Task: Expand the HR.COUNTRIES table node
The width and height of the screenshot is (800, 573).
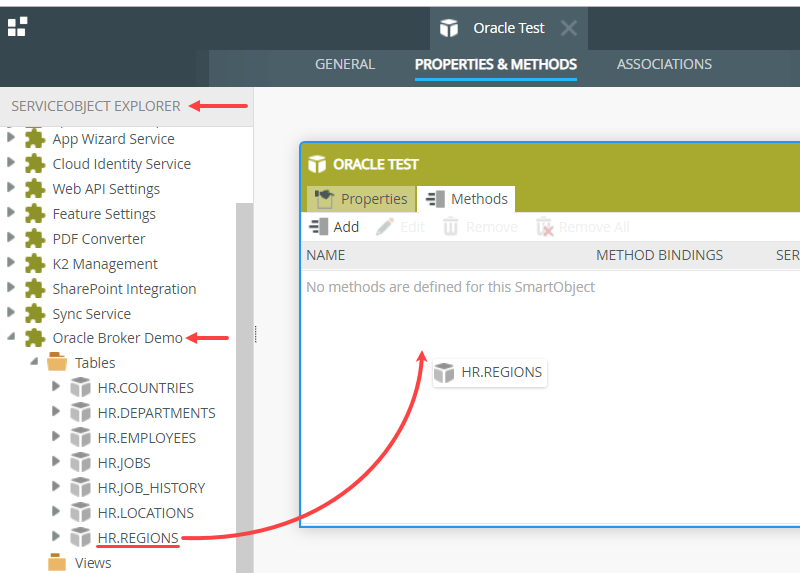Action: coord(56,386)
